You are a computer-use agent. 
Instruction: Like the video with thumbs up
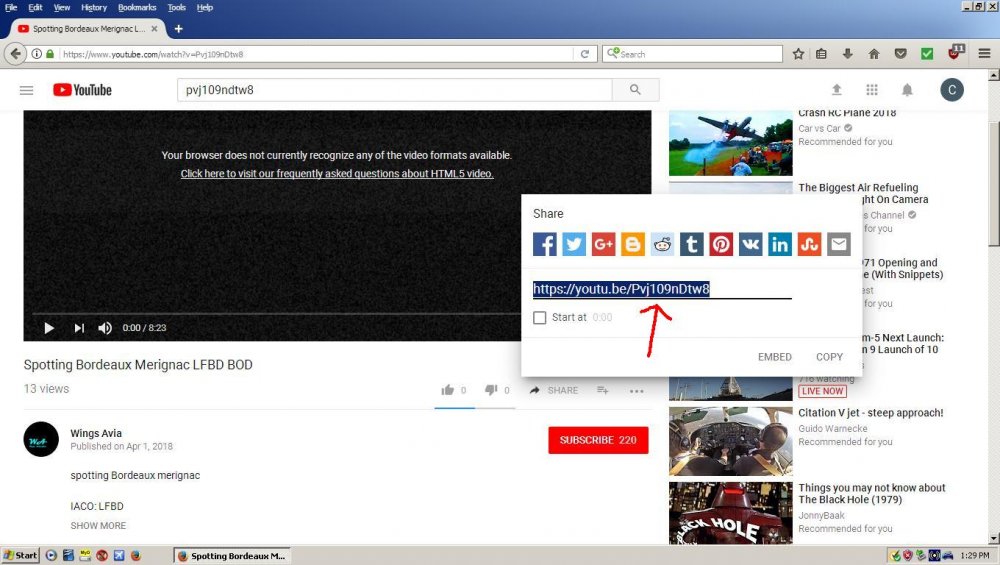[448, 390]
